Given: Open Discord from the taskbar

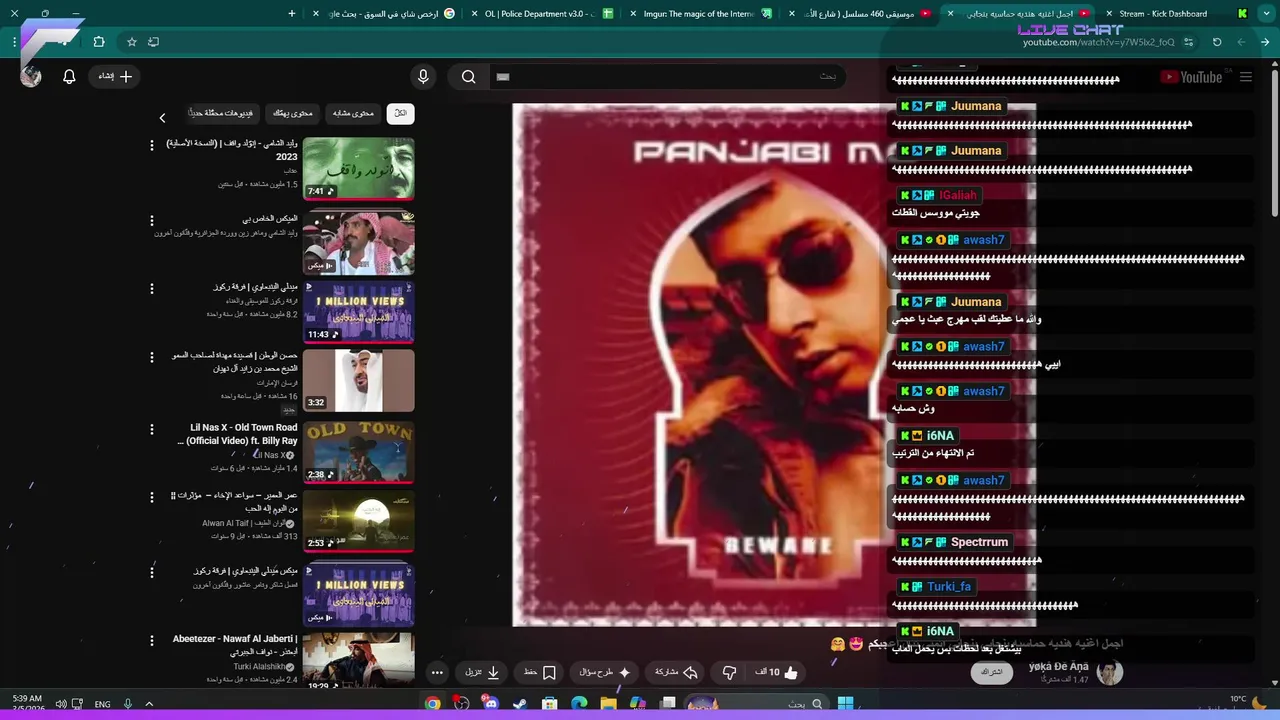Looking at the screenshot, I should 491,704.
